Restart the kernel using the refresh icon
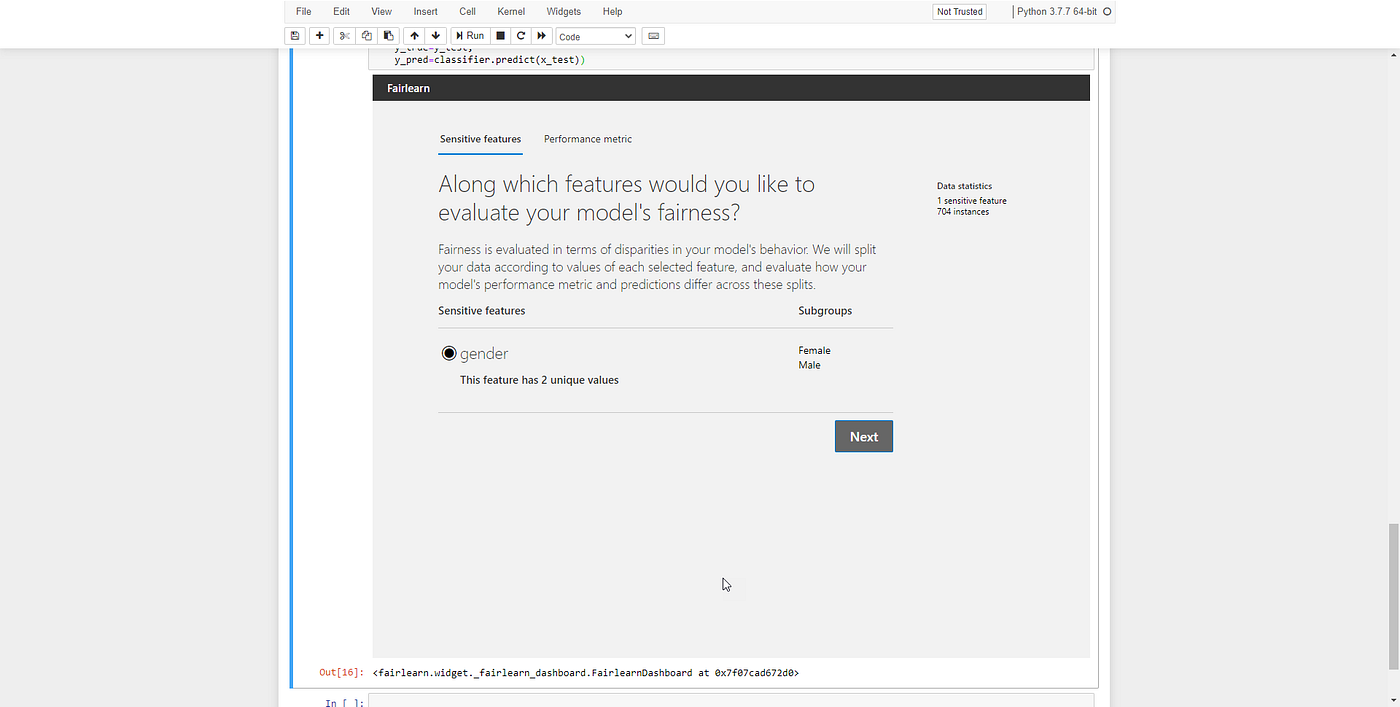This screenshot has height=707, width=1400. click(520, 35)
